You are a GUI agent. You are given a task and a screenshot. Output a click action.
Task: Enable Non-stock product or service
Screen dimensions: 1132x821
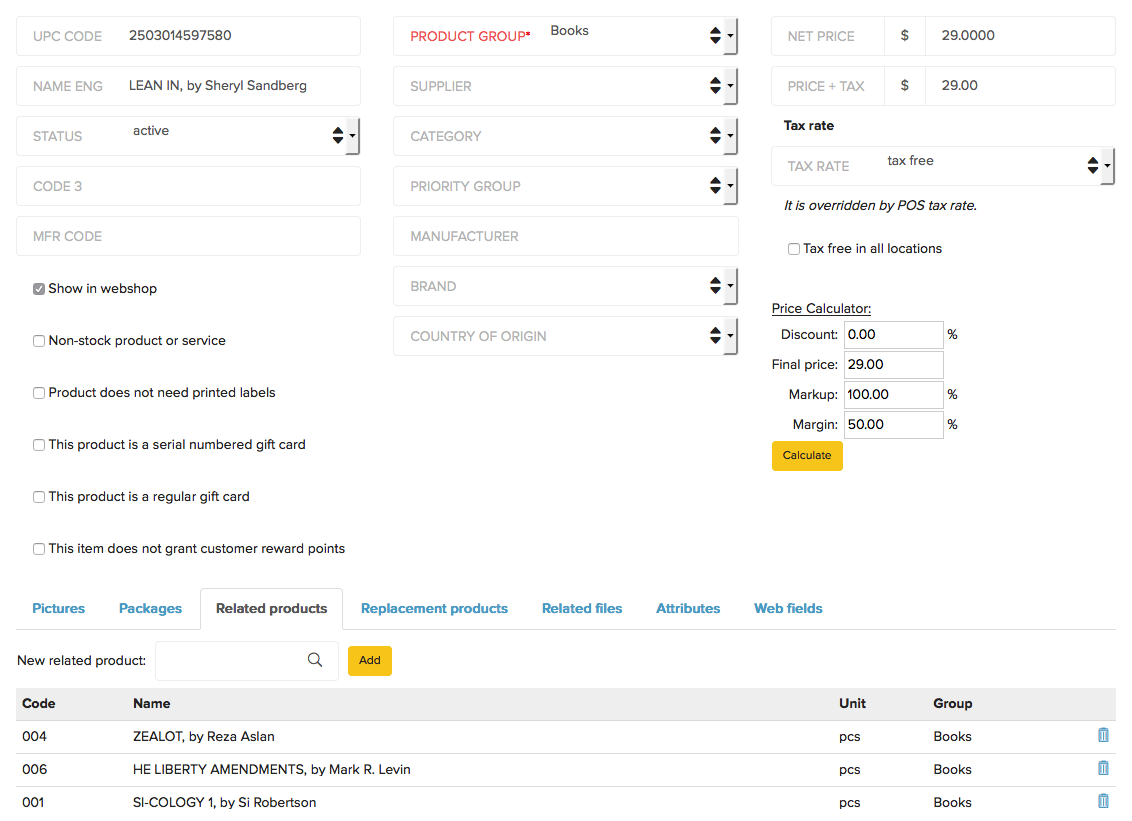(x=39, y=341)
